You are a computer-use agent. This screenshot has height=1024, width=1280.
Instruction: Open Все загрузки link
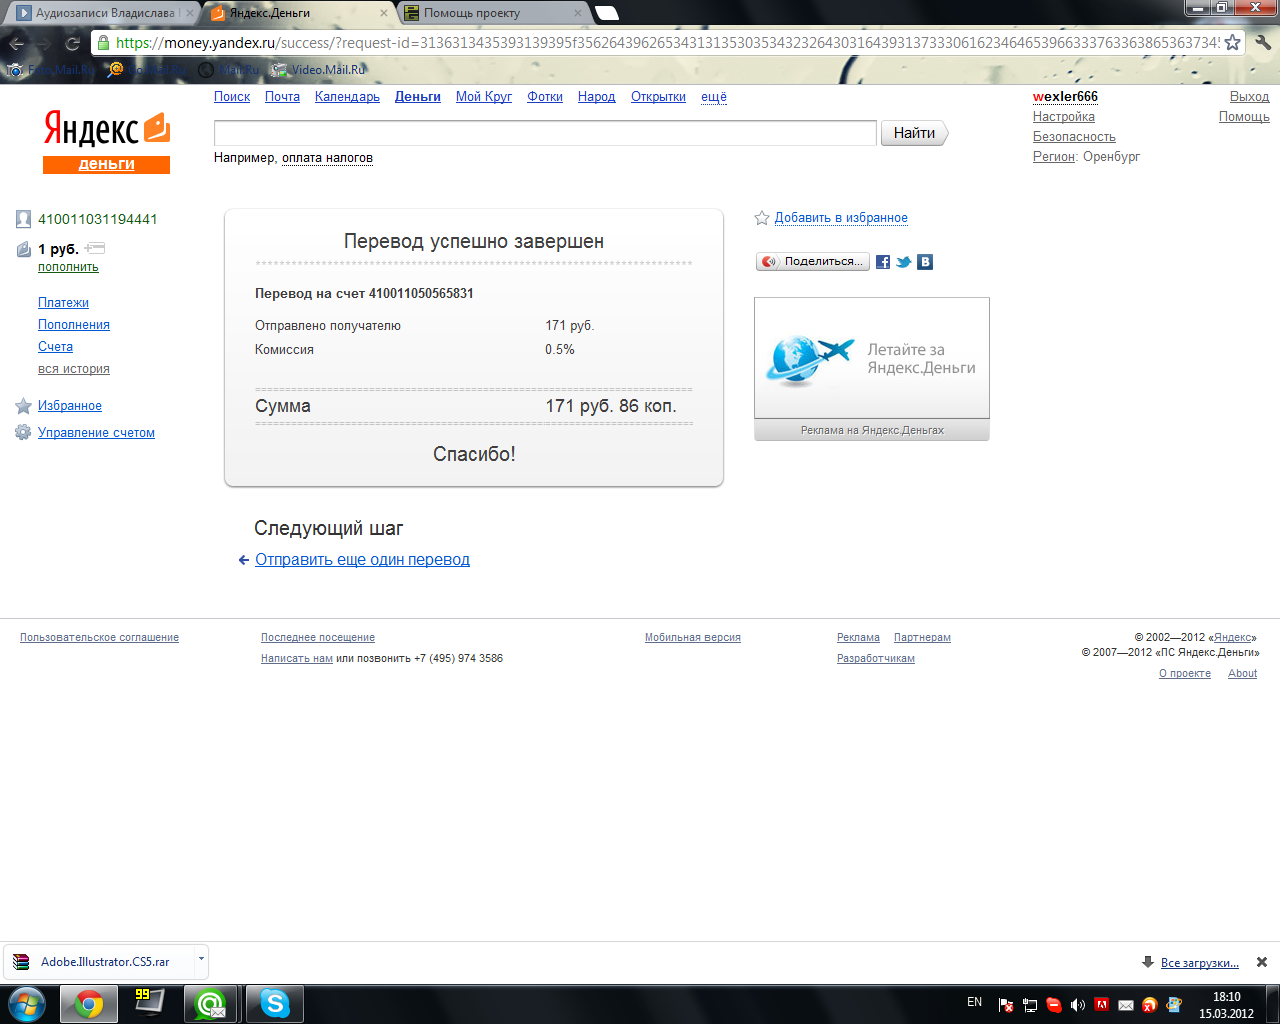1200,963
